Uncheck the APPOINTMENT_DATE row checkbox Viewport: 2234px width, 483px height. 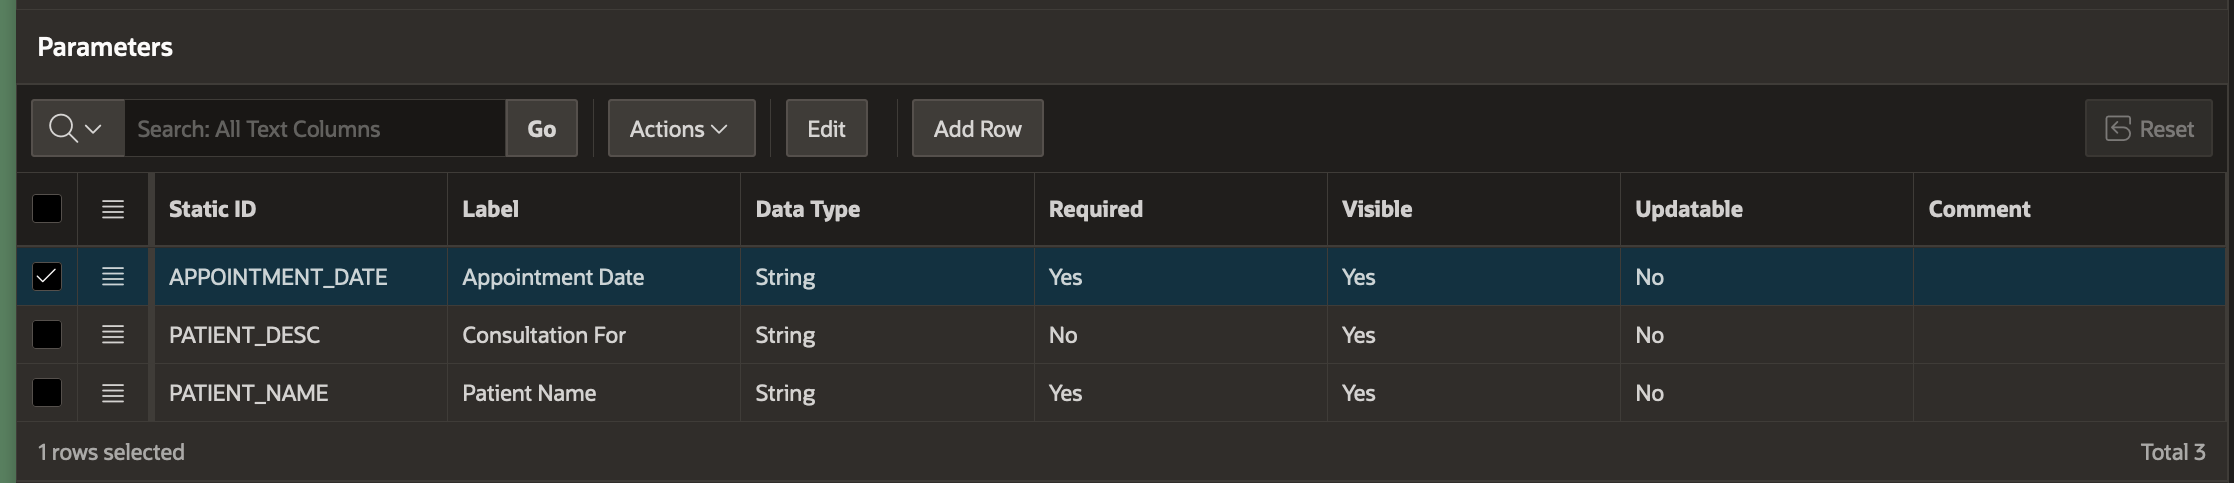pos(47,277)
